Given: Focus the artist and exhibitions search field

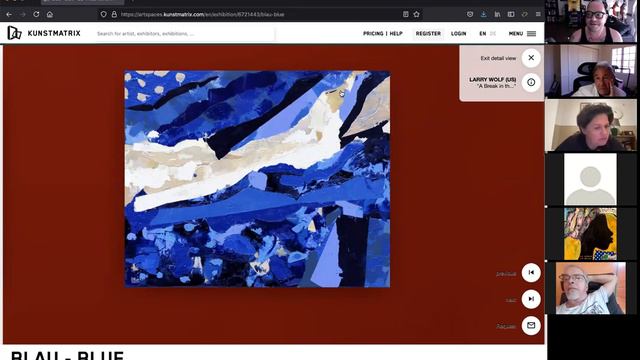Looking at the screenshot, I should 184,33.
